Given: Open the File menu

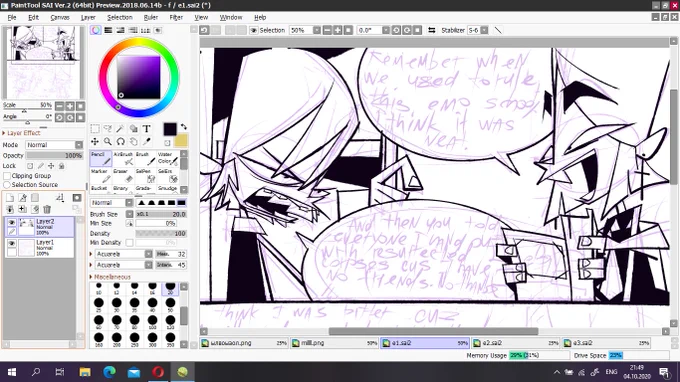Looking at the screenshot, I should (x=12, y=17).
